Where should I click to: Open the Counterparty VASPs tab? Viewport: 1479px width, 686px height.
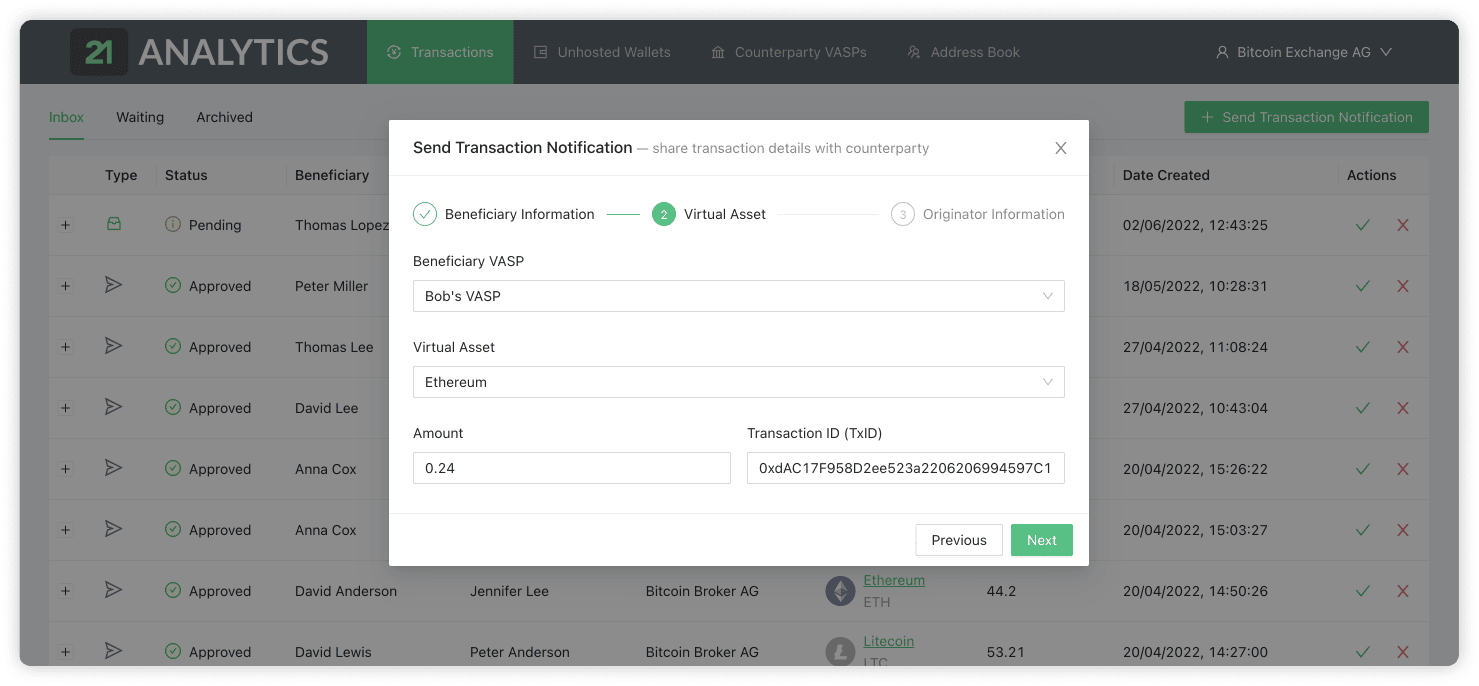[789, 52]
